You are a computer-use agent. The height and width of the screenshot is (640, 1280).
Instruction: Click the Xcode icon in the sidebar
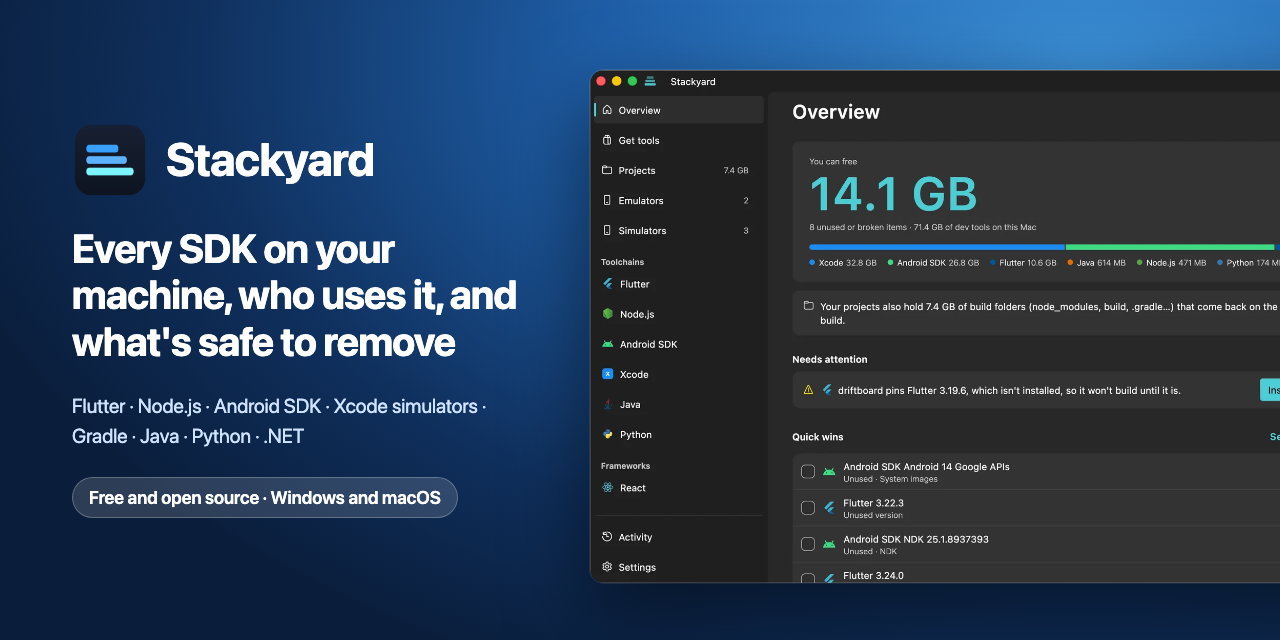[607, 374]
